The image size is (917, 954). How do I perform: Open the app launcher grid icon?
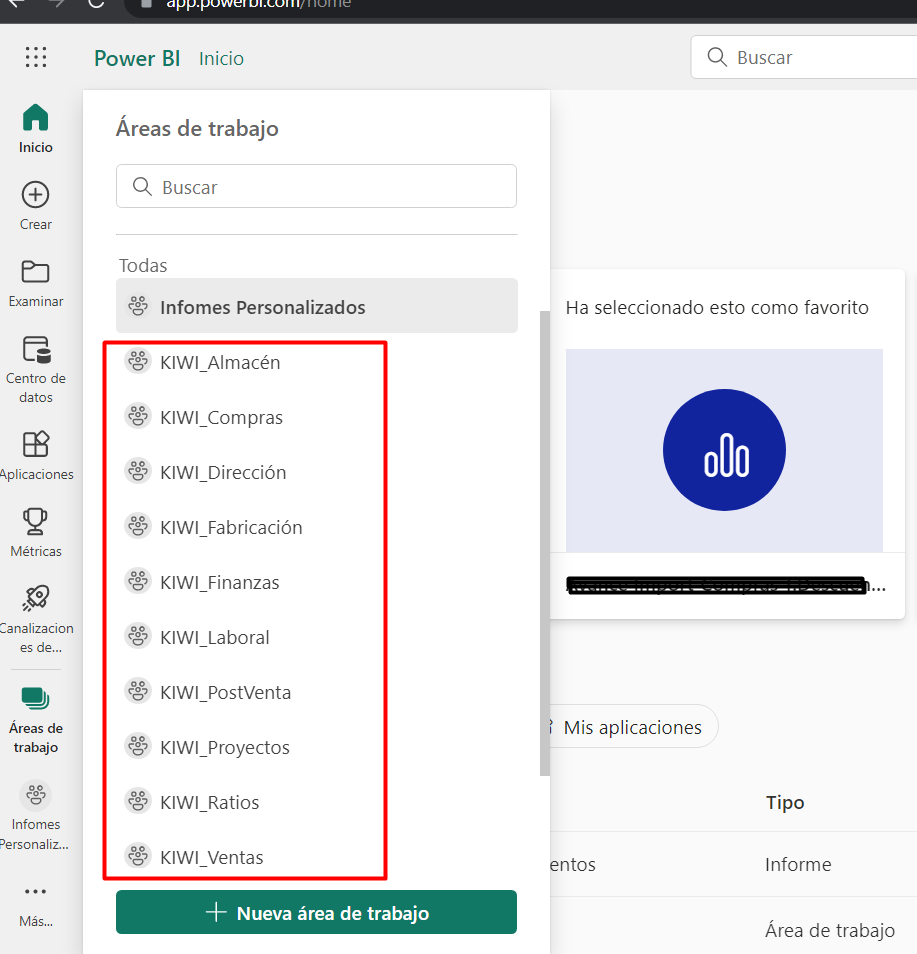tap(36, 57)
